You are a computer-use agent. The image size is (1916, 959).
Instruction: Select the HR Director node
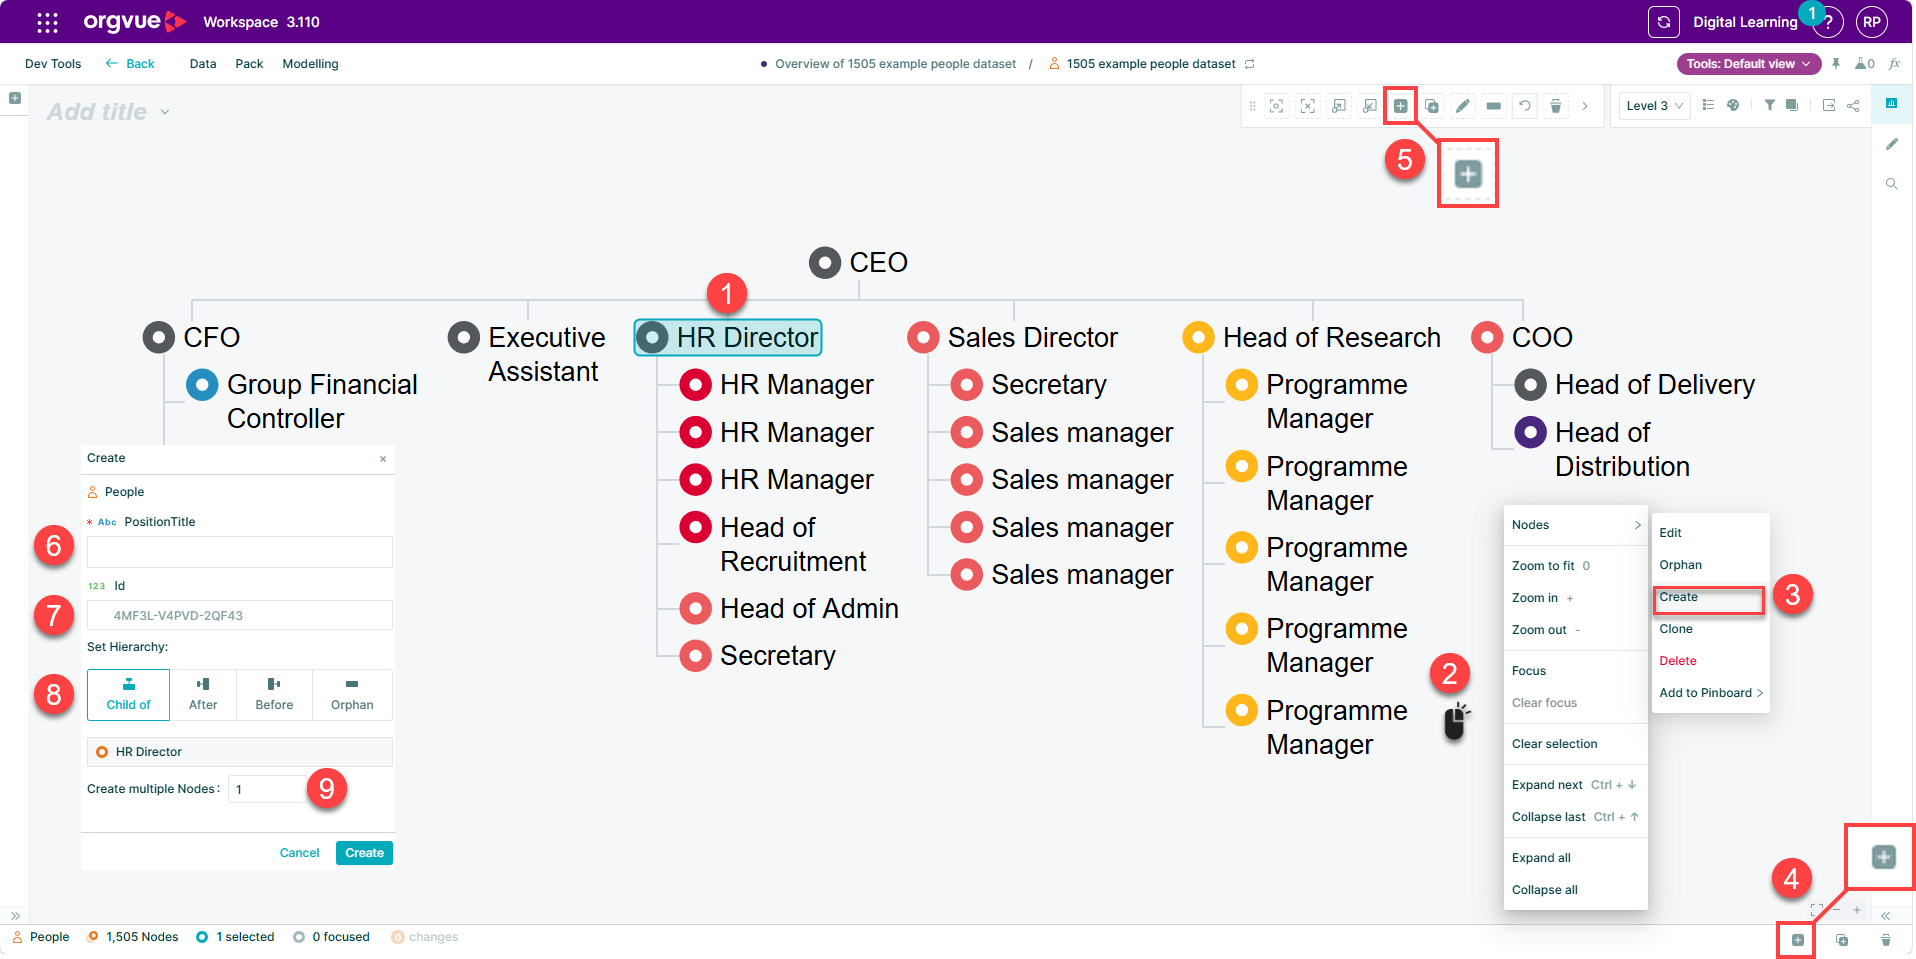coord(728,338)
